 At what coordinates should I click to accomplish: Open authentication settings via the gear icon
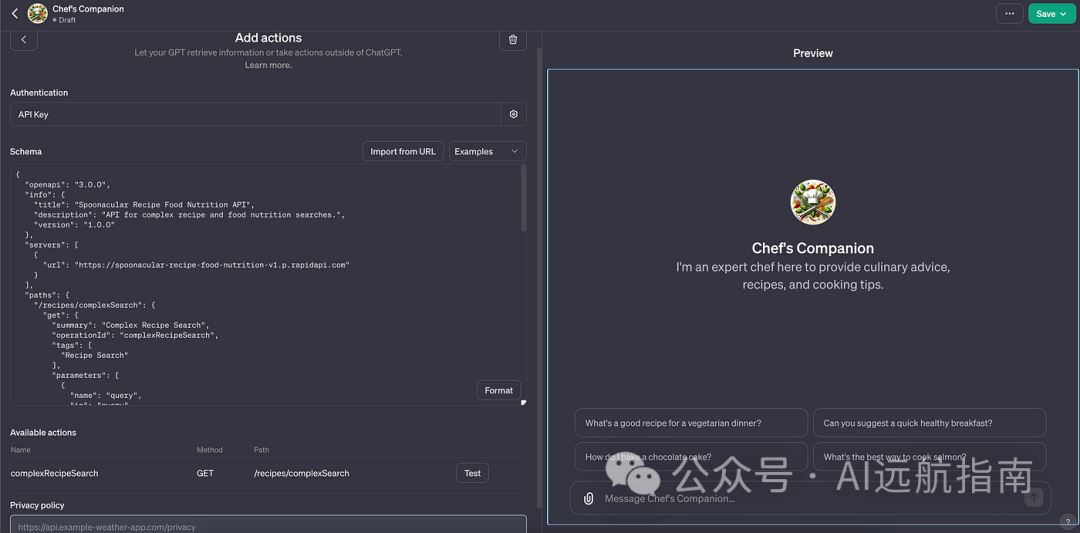coord(513,114)
